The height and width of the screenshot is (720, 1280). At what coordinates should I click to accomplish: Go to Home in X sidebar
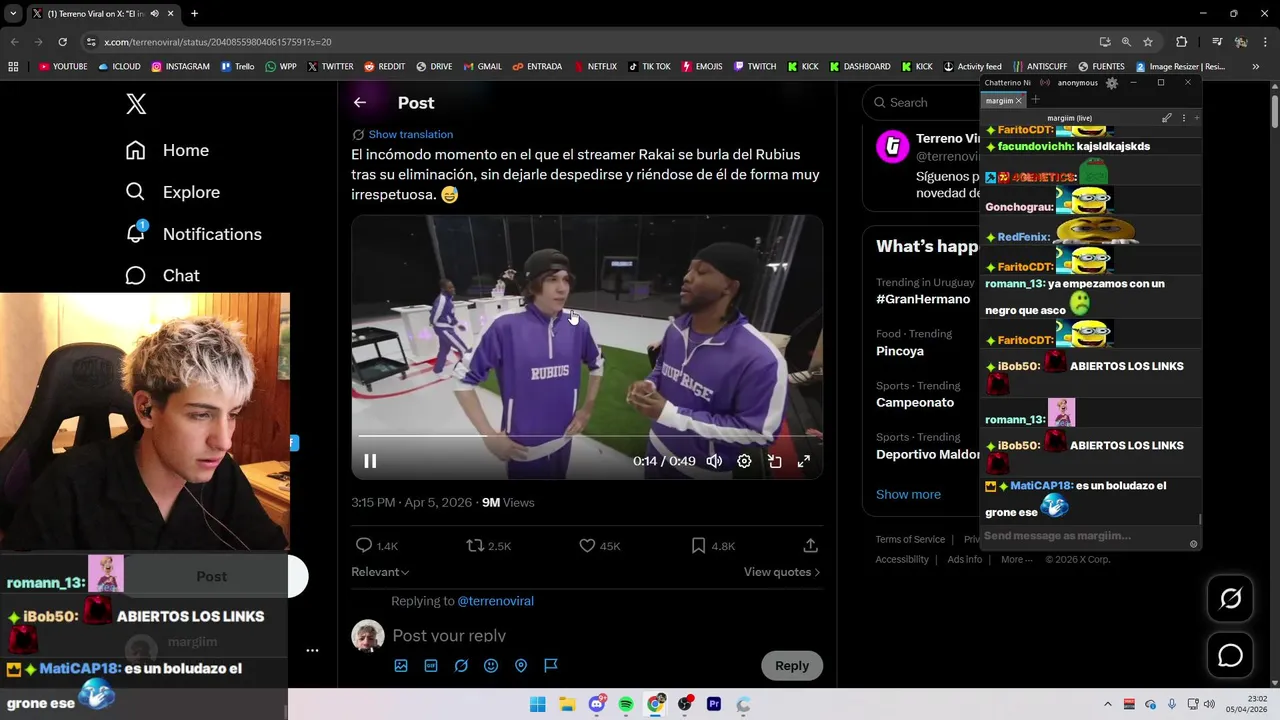pyautogui.click(x=167, y=150)
